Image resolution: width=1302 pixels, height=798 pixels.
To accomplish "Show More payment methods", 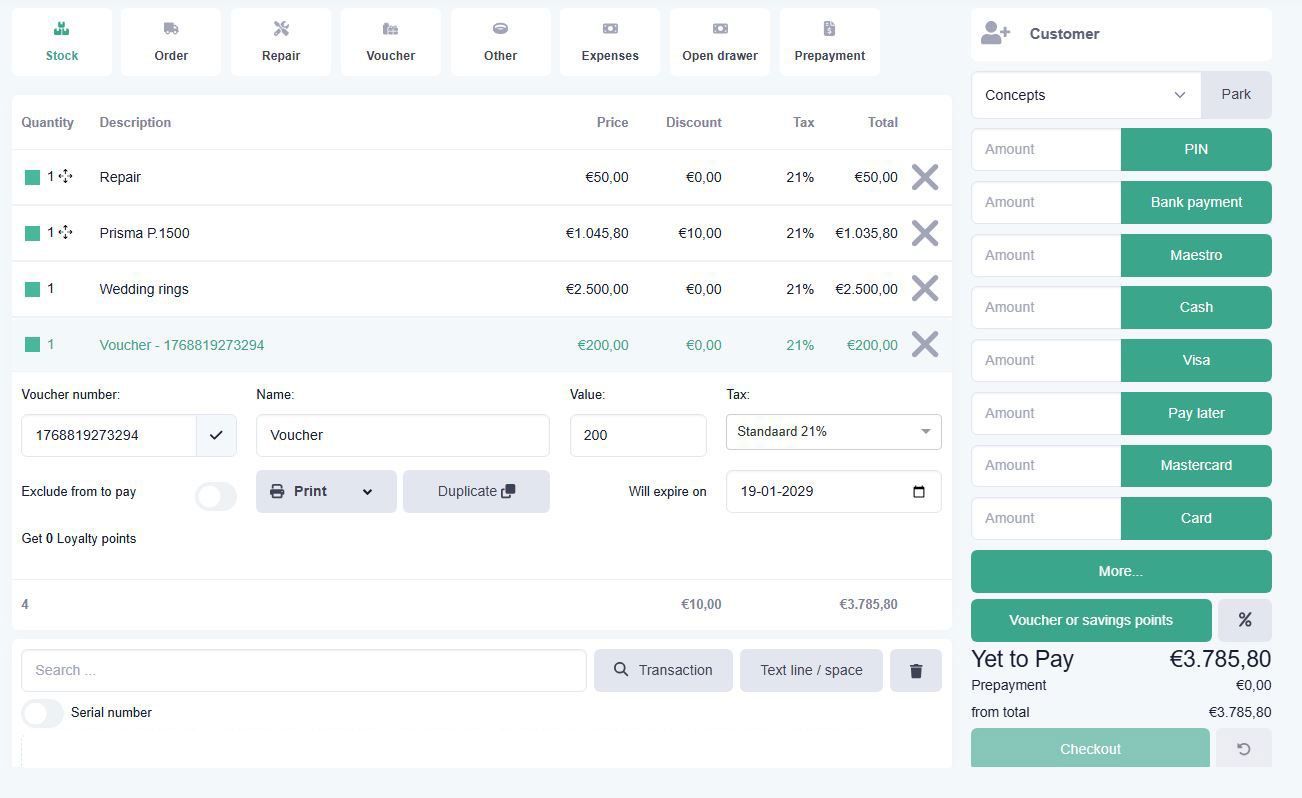I will pyautogui.click(x=1121, y=571).
